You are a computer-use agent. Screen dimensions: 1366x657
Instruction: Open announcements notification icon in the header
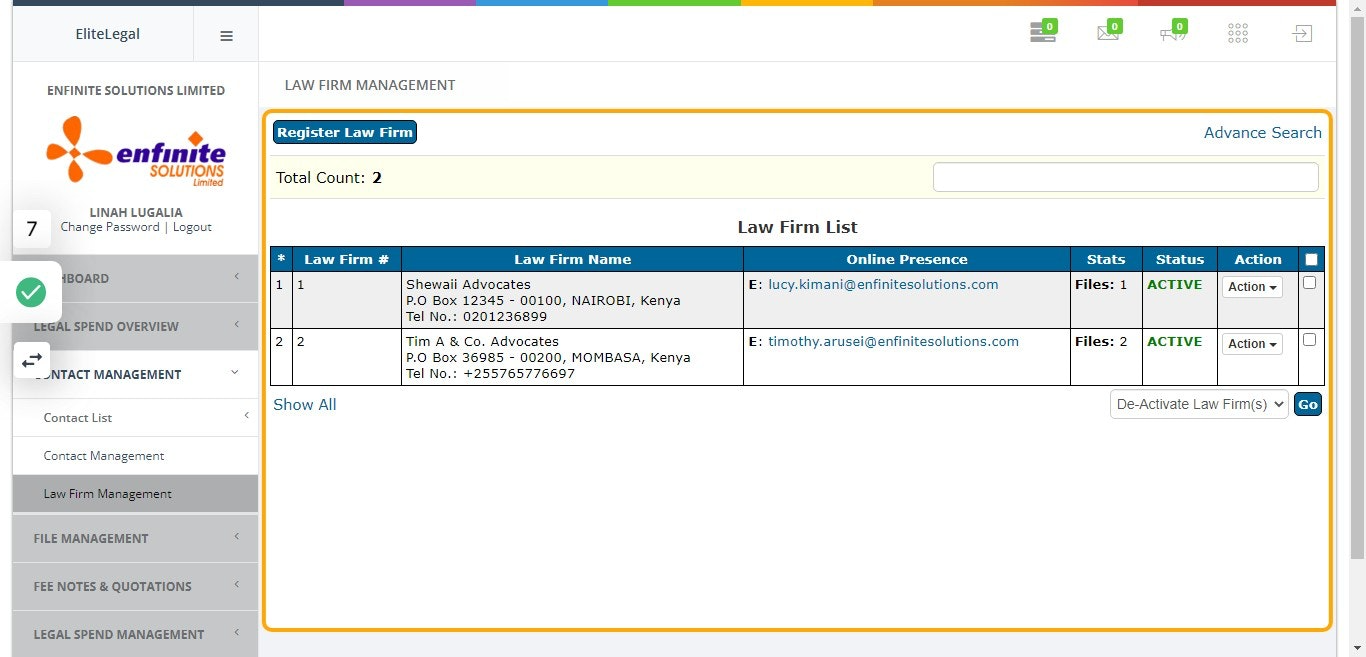pos(1172,31)
